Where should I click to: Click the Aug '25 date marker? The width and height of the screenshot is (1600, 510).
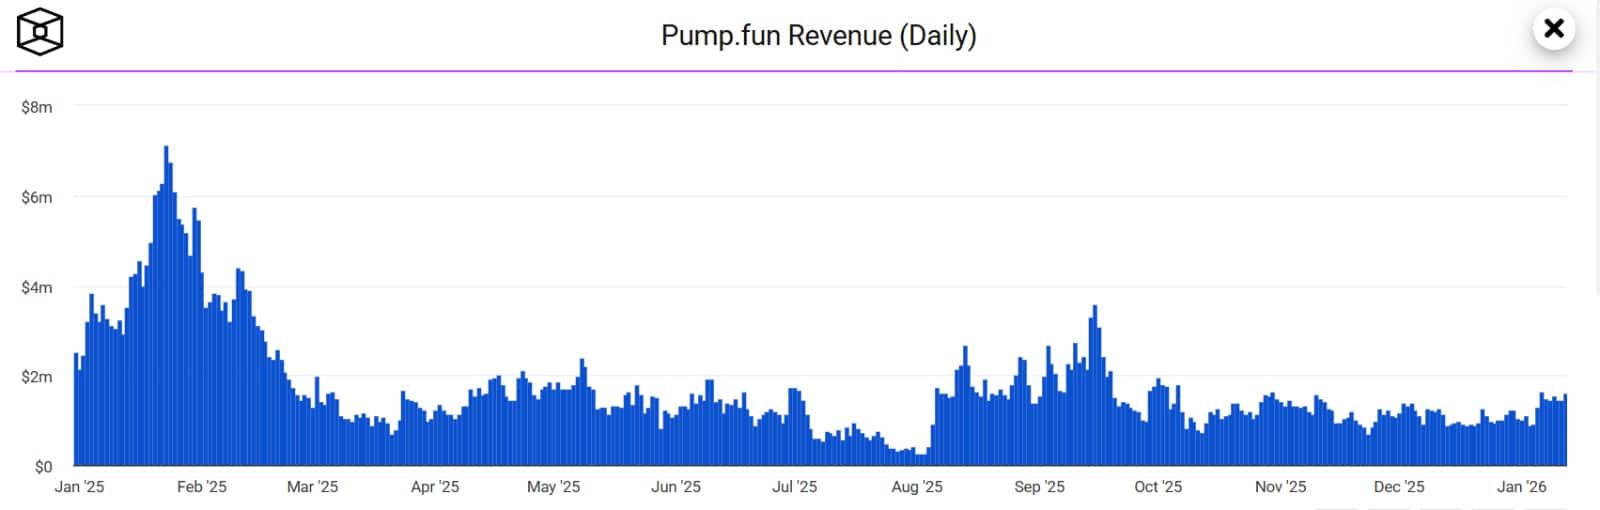click(x=917, y=487)
